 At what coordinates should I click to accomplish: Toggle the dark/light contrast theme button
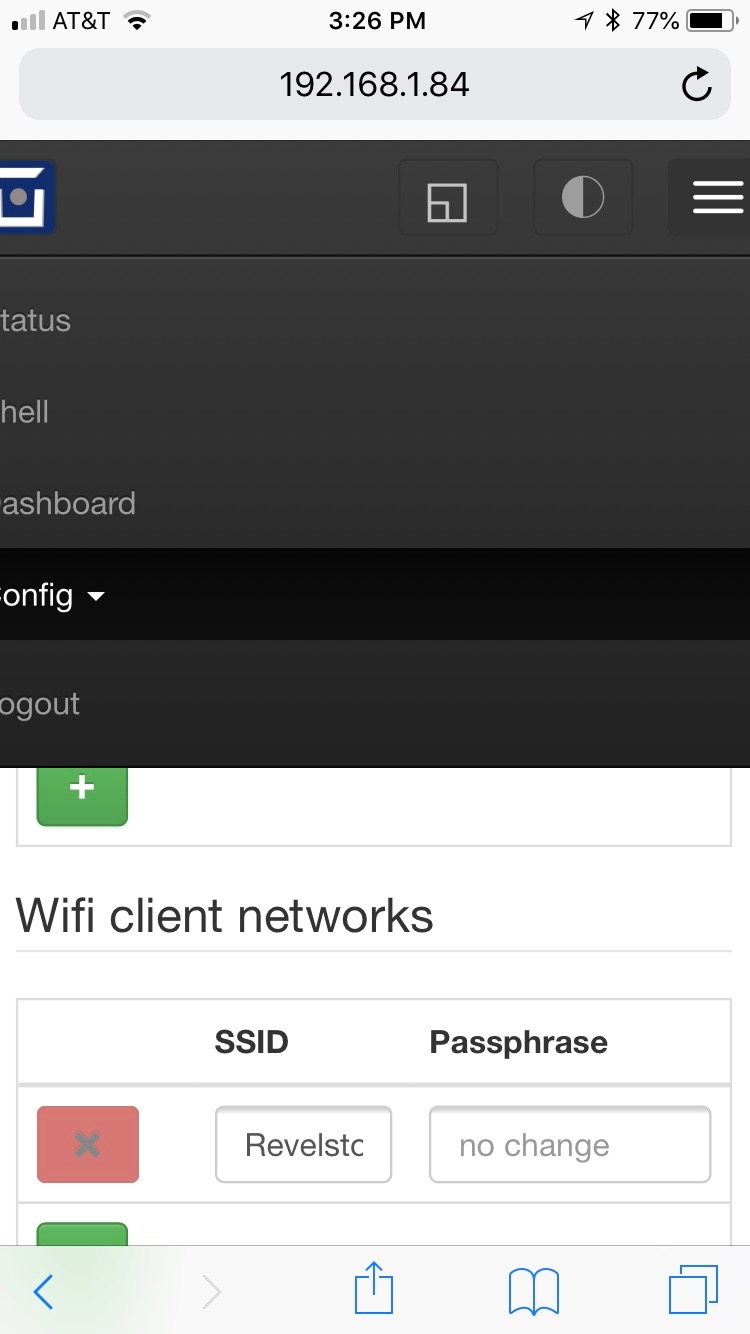582,197
